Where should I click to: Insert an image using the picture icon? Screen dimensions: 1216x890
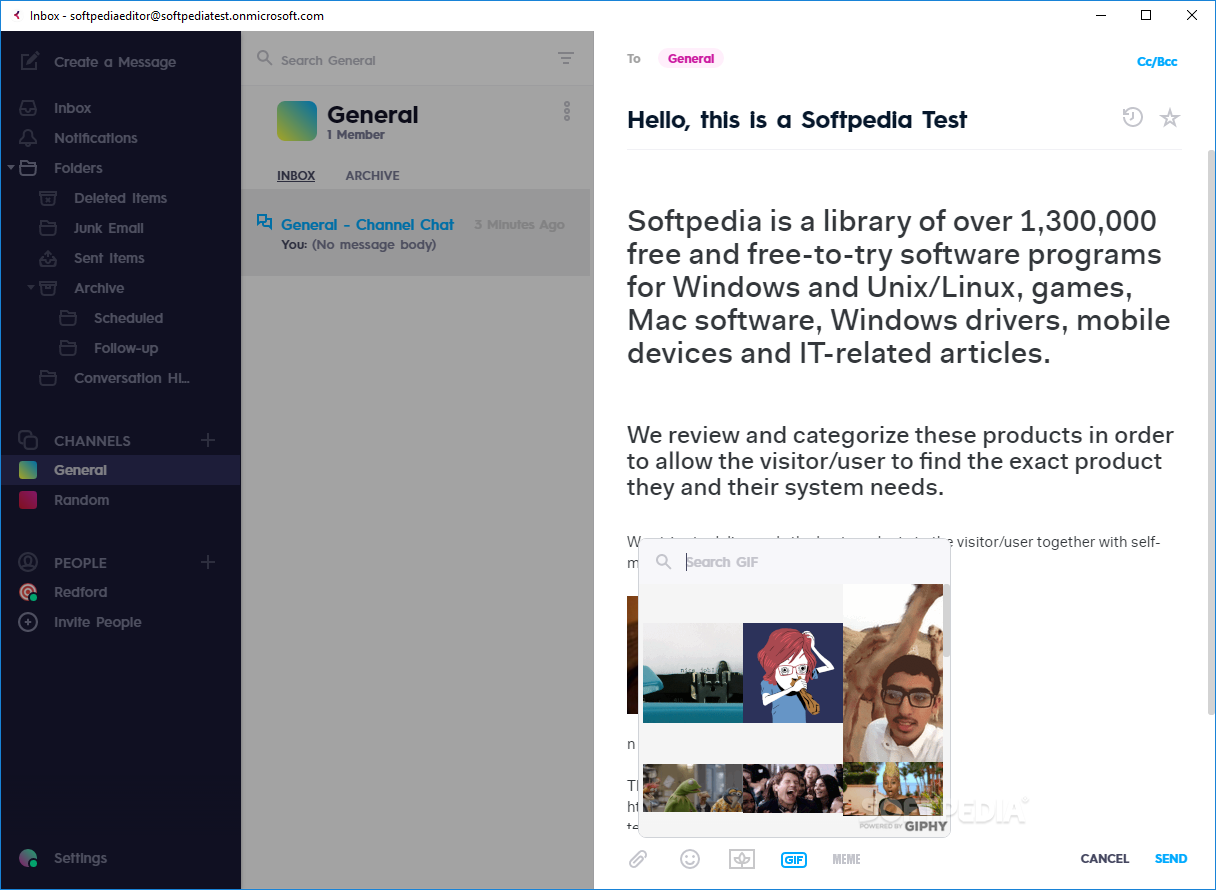pos(742,859)
